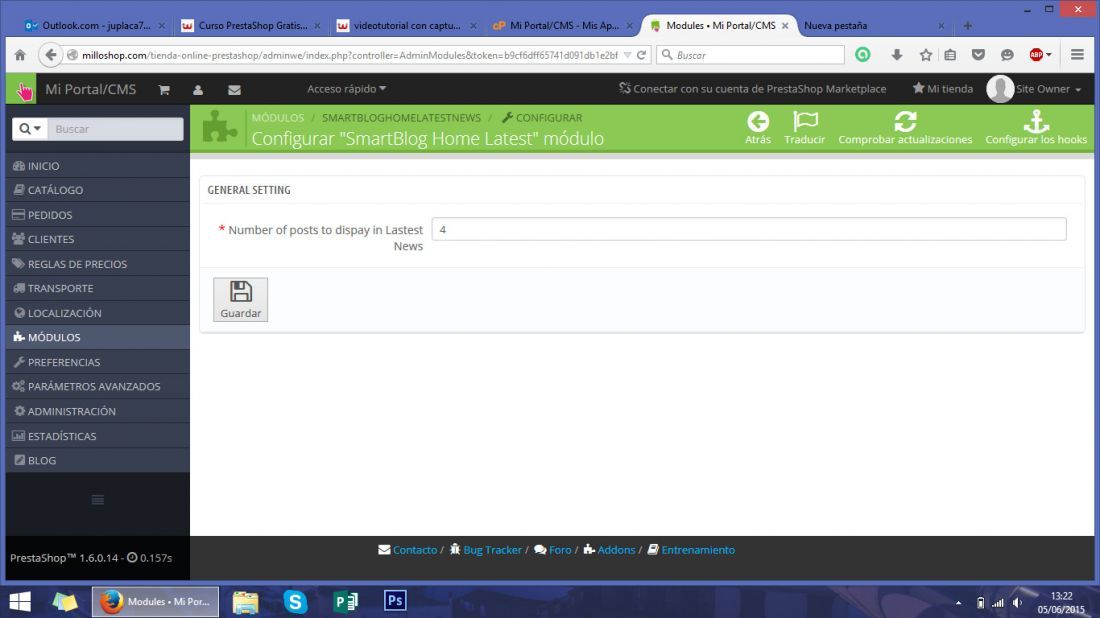This screenshot has width=1100, height=618.
Task: Click the Traducir flag icon
Action: (x=805, y=122)
